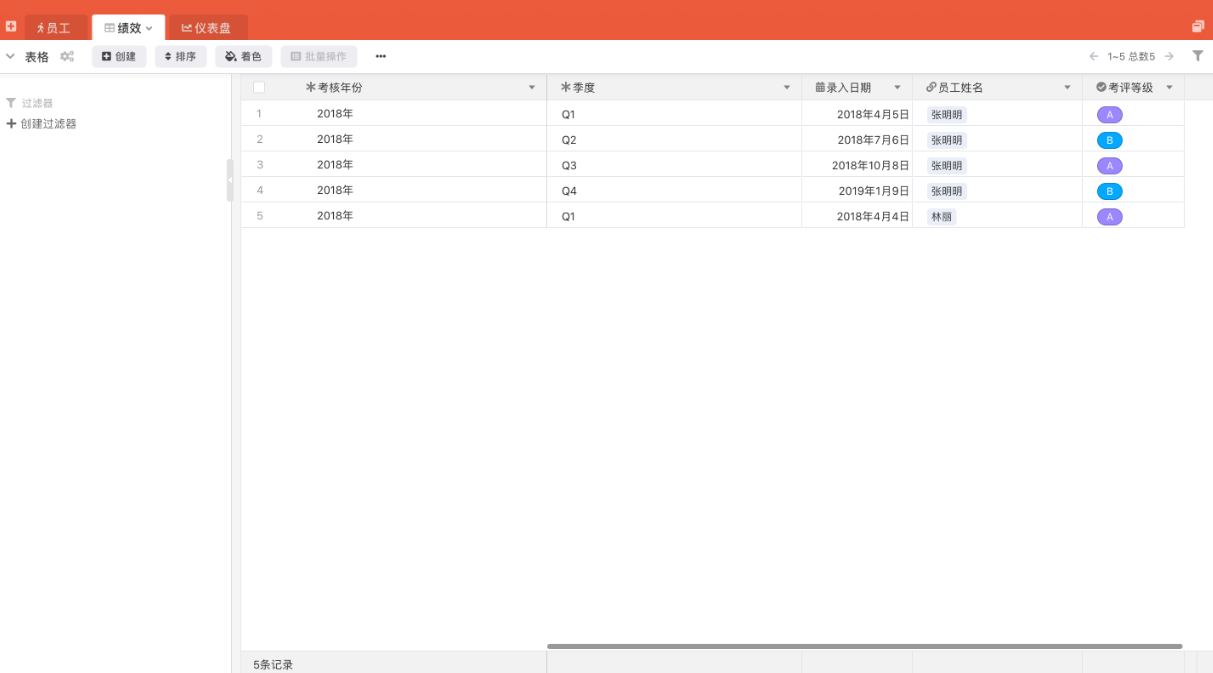Click the purple A grade in row 1
Screen dimensions: 1213x673
click(x=1109, y=115)
